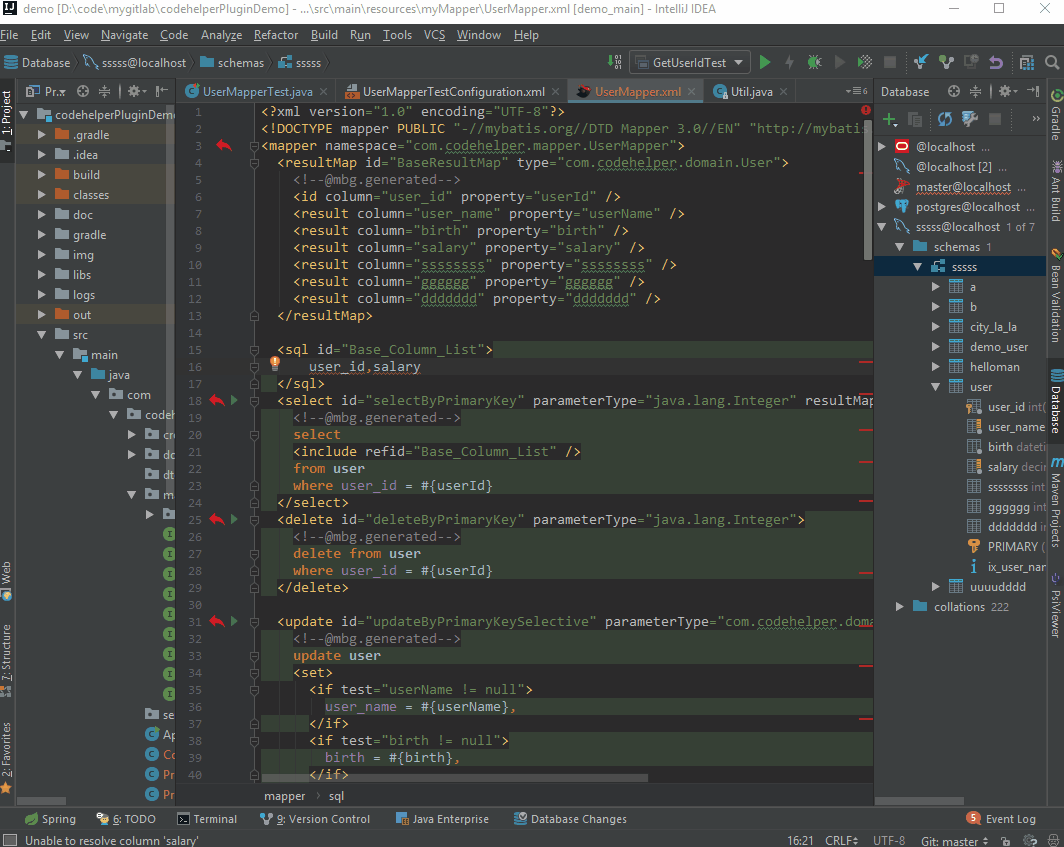Image resolution: width=1064 pixels, height=847 pixels.
Task: Collapse the src folder in project tree
Action: point(43,335)
